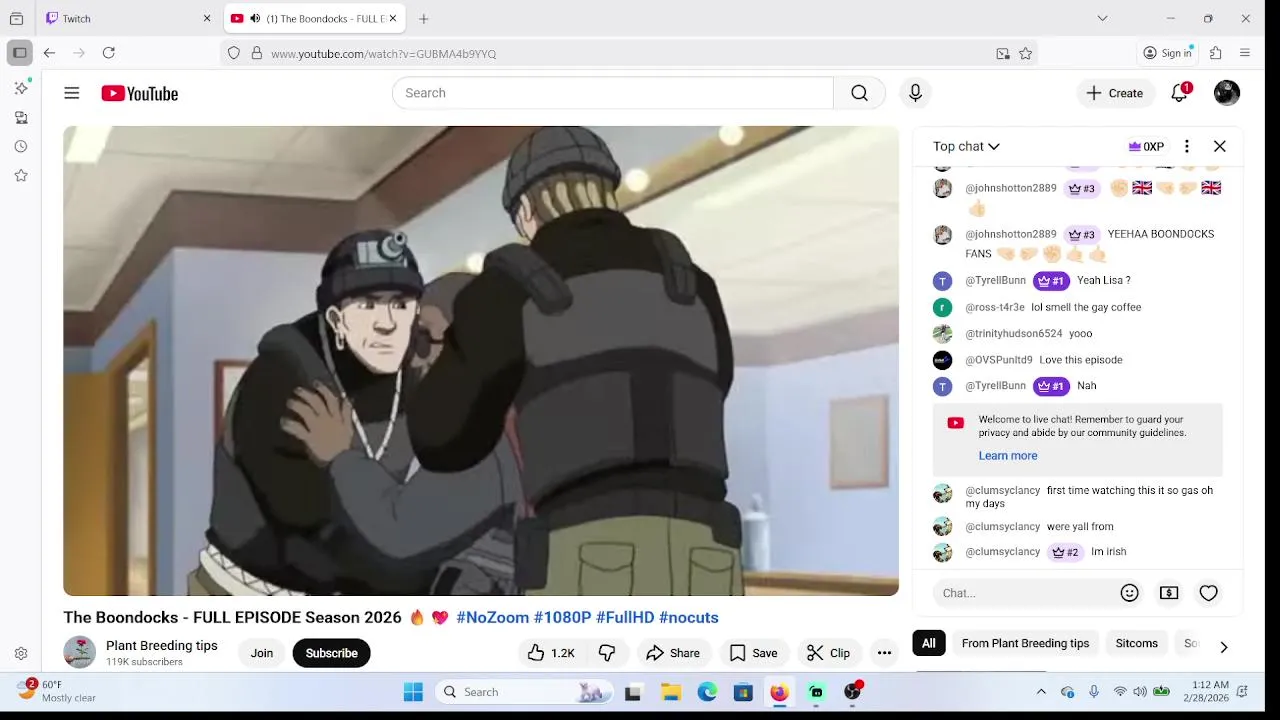Open live chat more options menu
This screenshot has height=720, width=1280.
pyautogui.click(x=1186, y=146)
